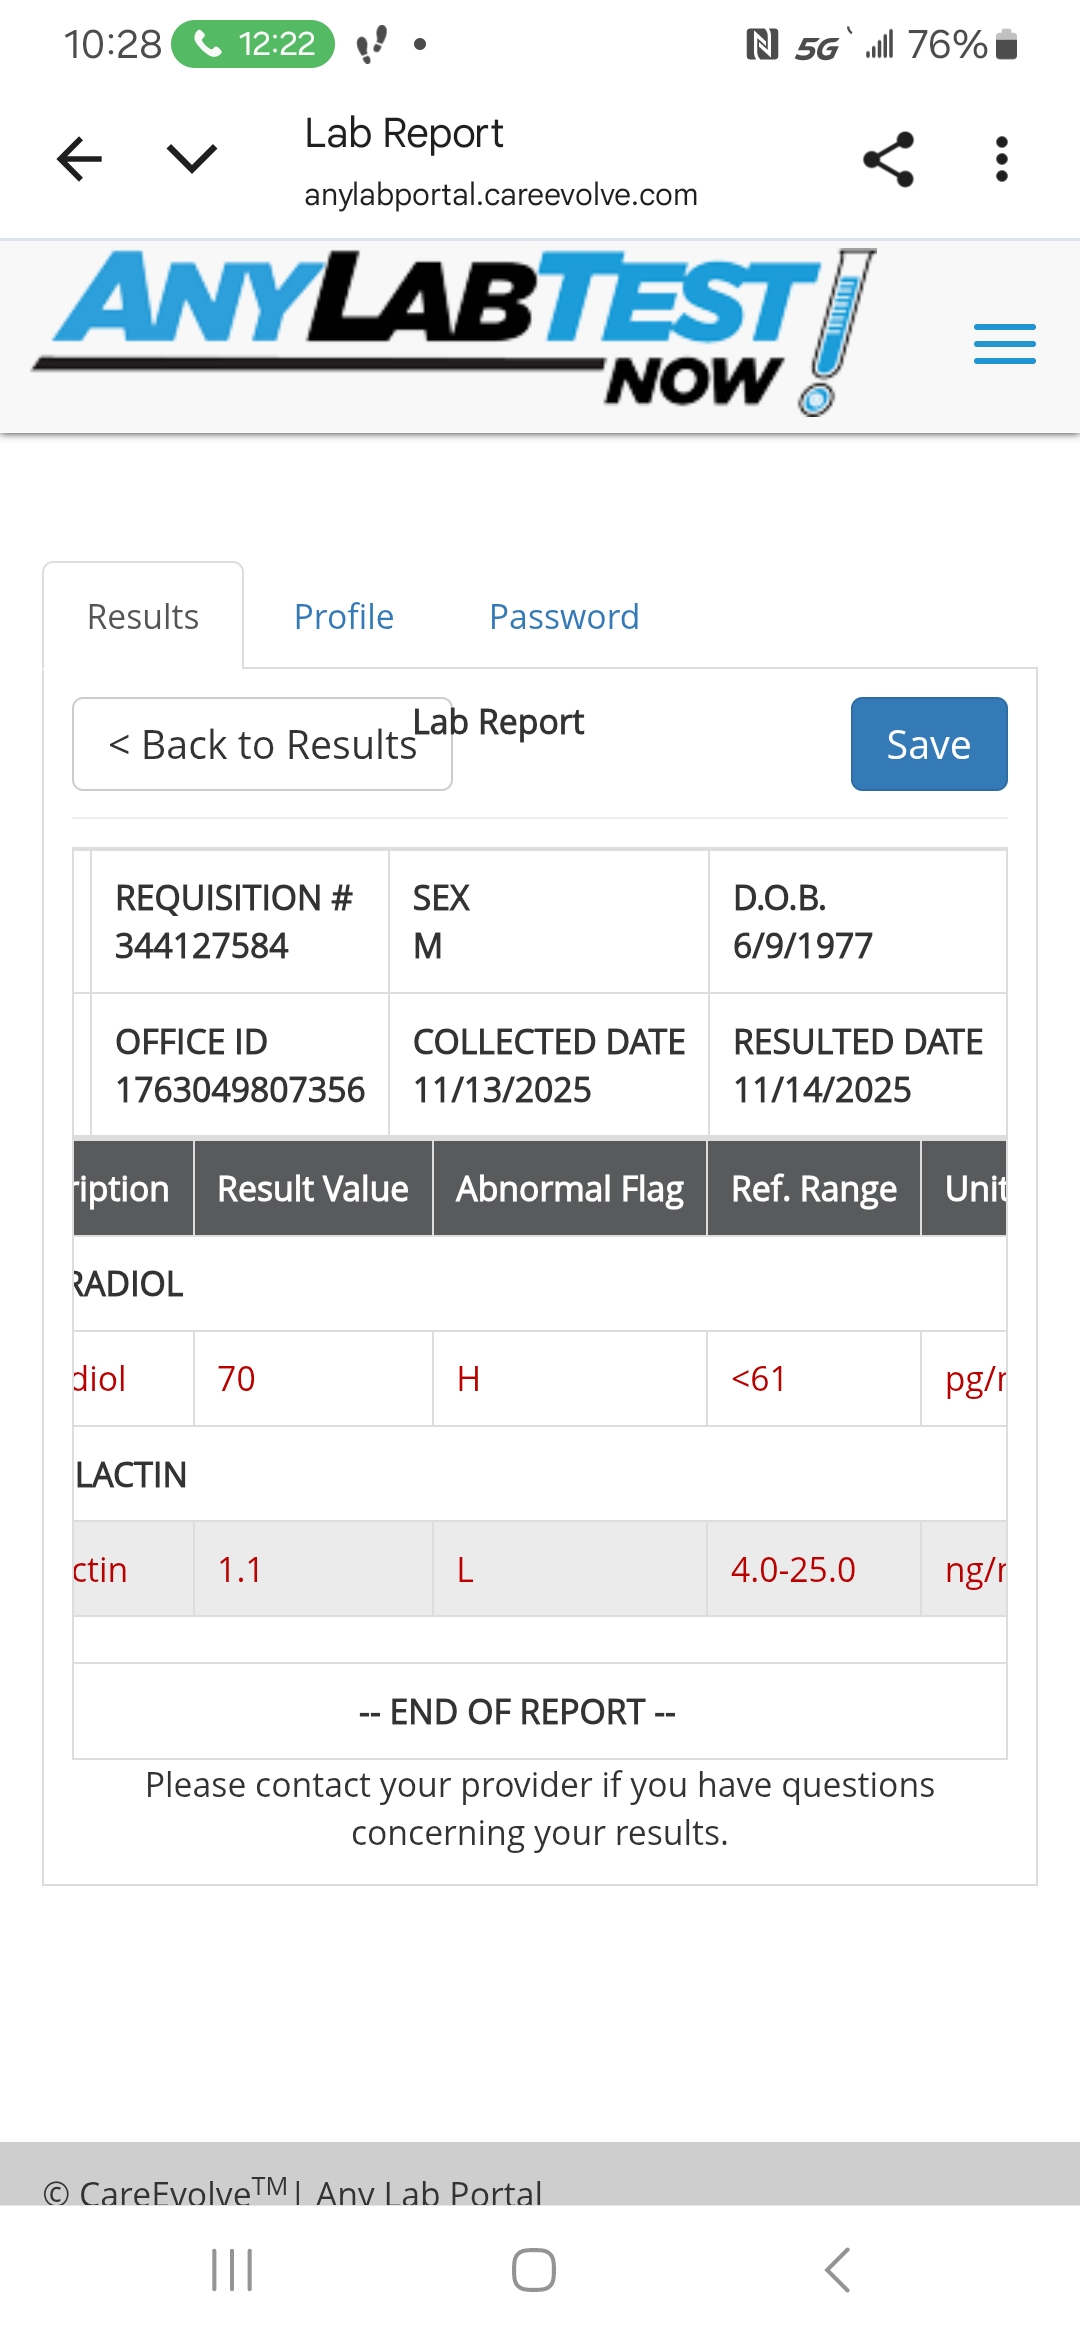The width and height of the screenshot is (1080, 2340).
Task: Click the Result Value column header
Action: click(313, 1189)
